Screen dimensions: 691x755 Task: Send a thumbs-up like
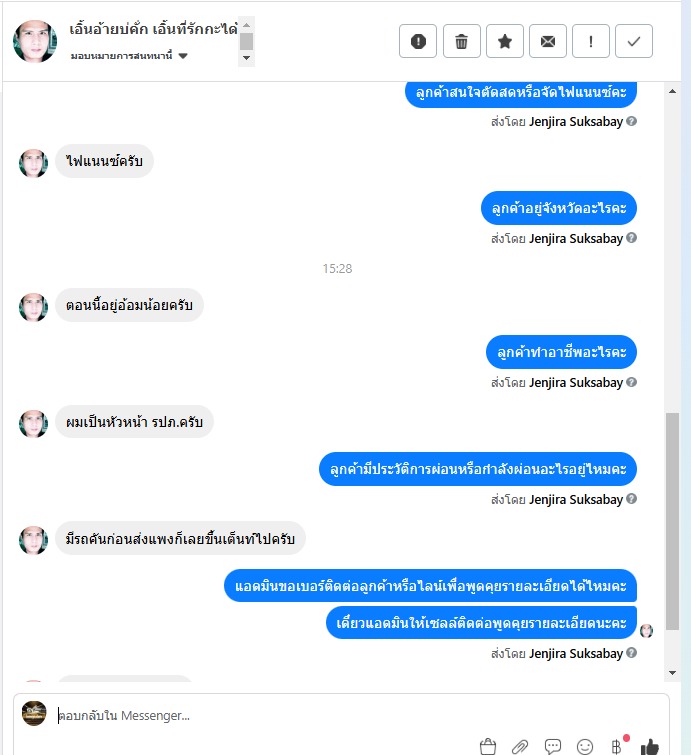[x=650, y=746]
